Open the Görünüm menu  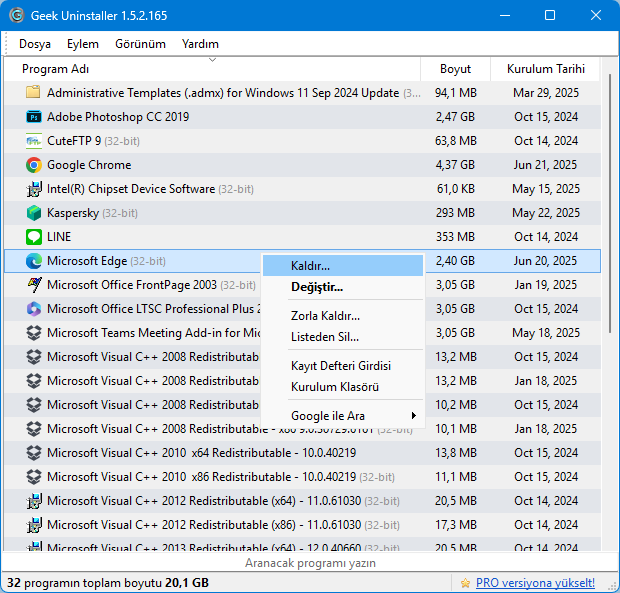pos(140,44)
